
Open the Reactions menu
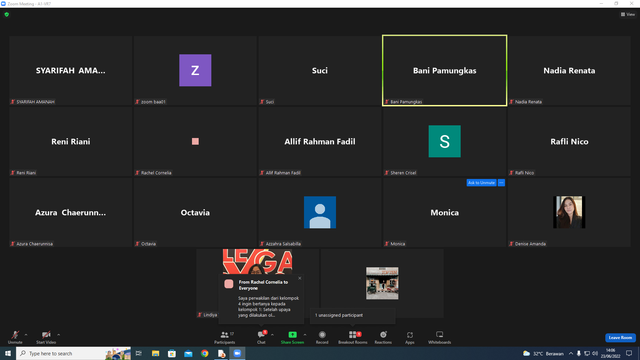pyautogui.click(x=383, y=337)
